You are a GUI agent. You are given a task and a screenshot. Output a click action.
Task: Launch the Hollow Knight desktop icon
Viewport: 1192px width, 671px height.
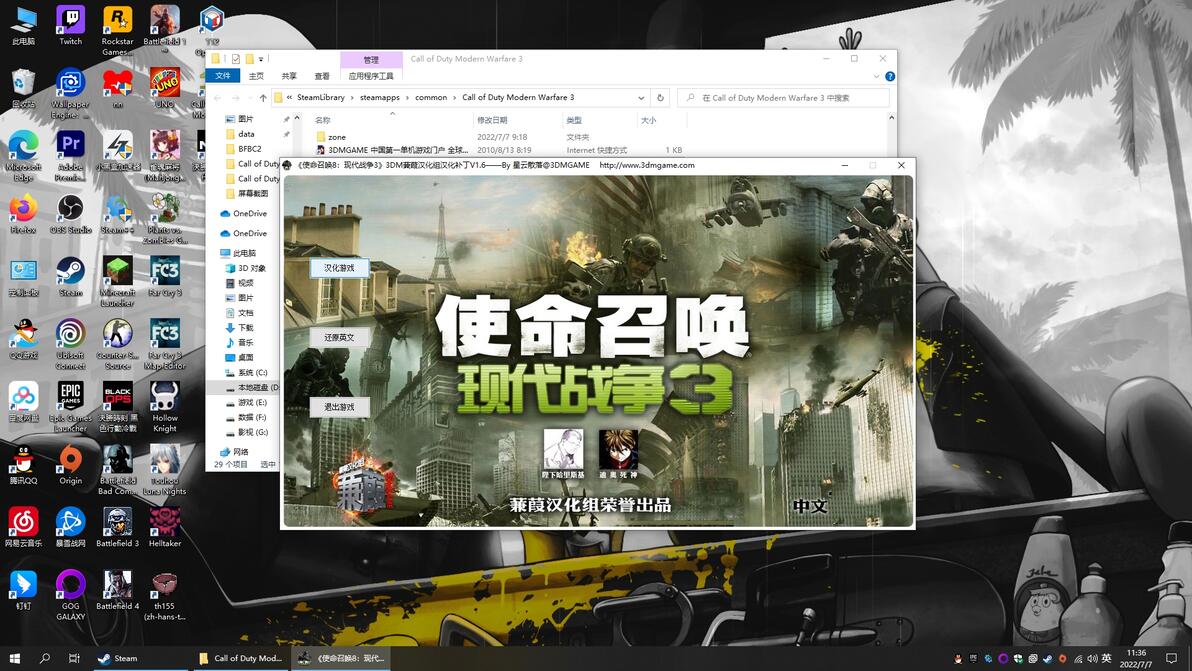point(165,407)
